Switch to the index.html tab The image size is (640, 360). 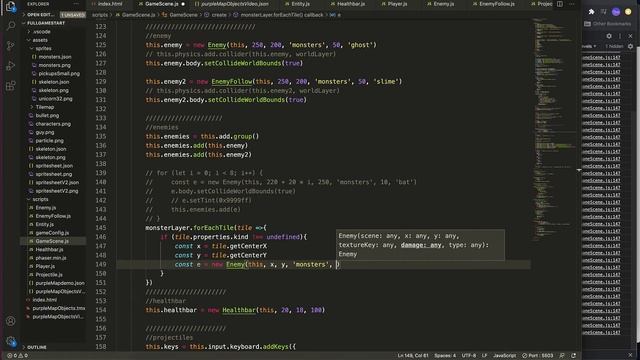pos(107,4)
